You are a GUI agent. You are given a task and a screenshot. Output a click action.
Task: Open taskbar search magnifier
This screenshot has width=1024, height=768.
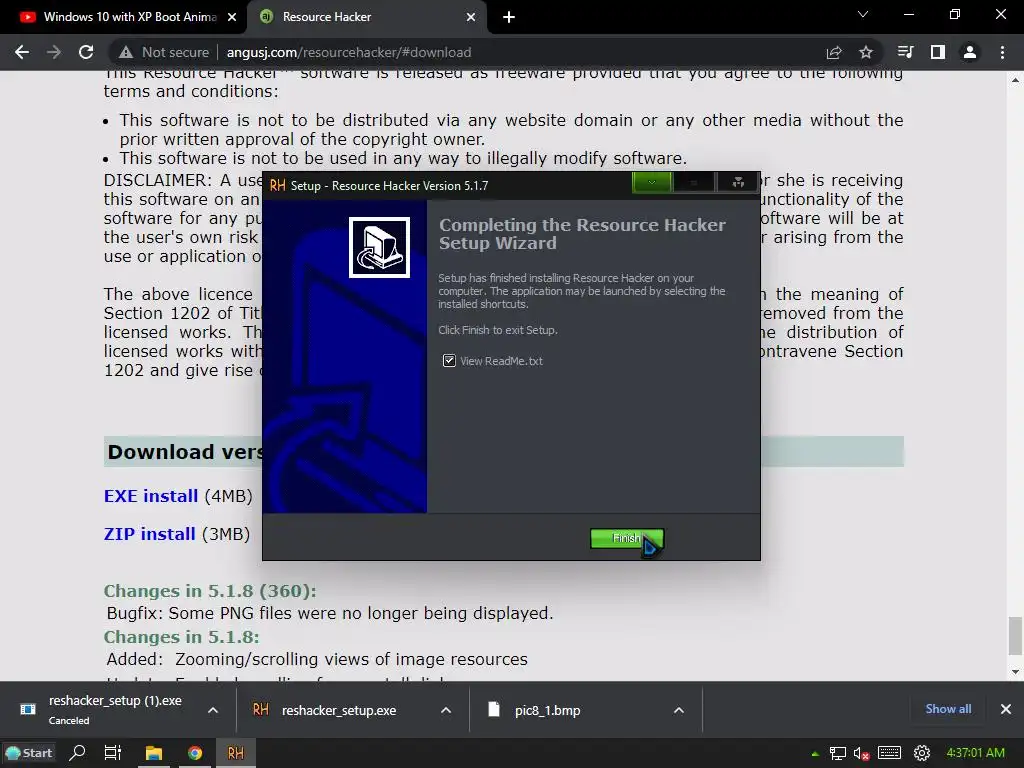77,753
